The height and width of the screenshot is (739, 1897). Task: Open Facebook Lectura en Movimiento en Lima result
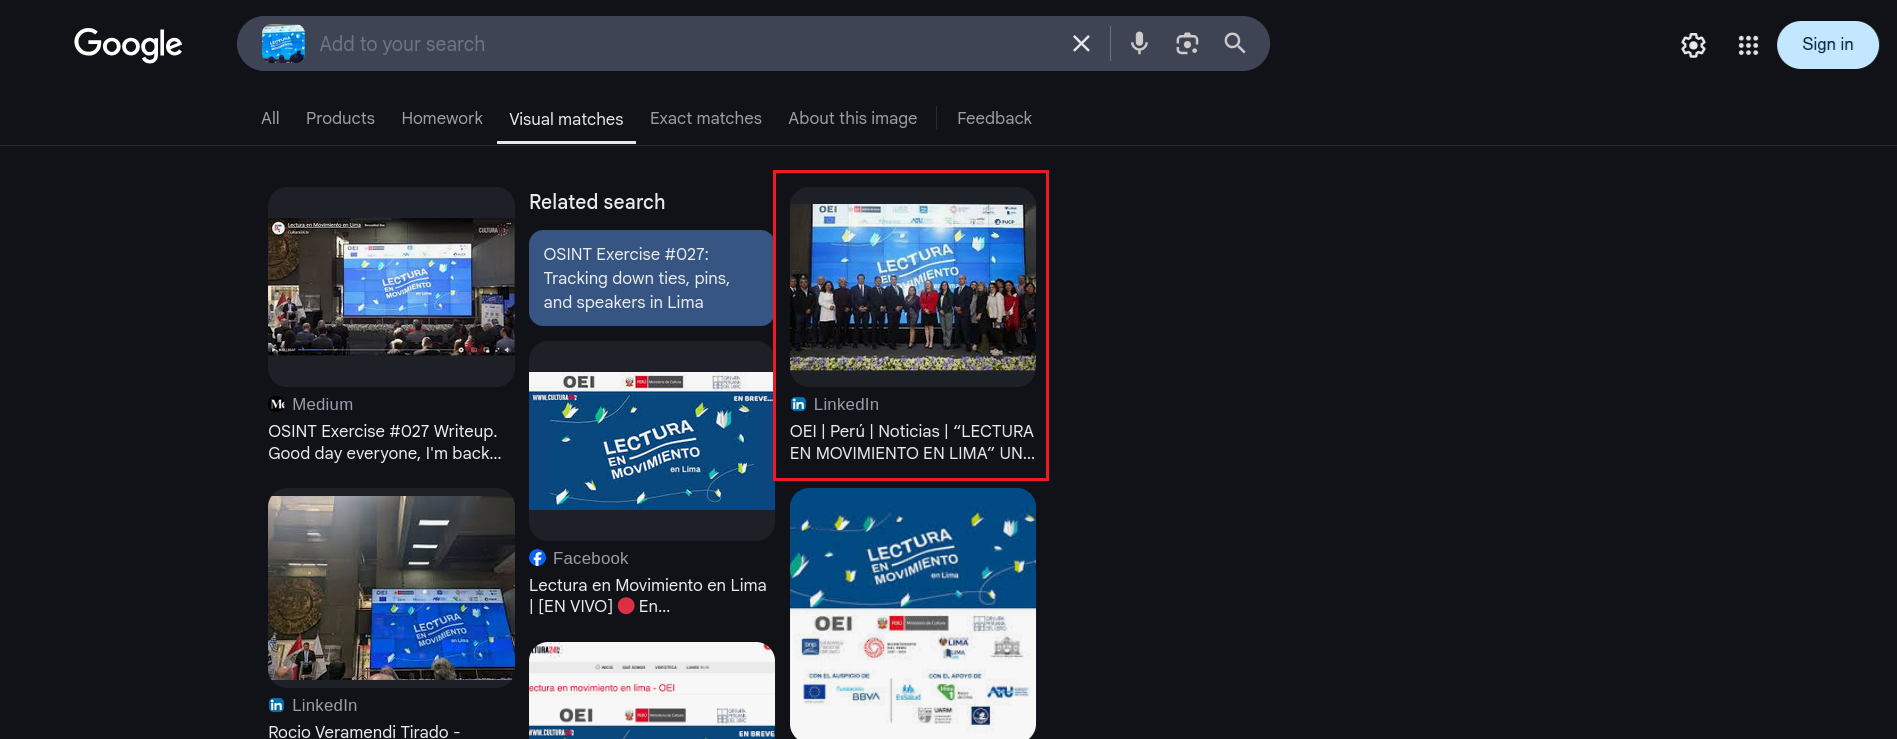(x=648, y=595)
